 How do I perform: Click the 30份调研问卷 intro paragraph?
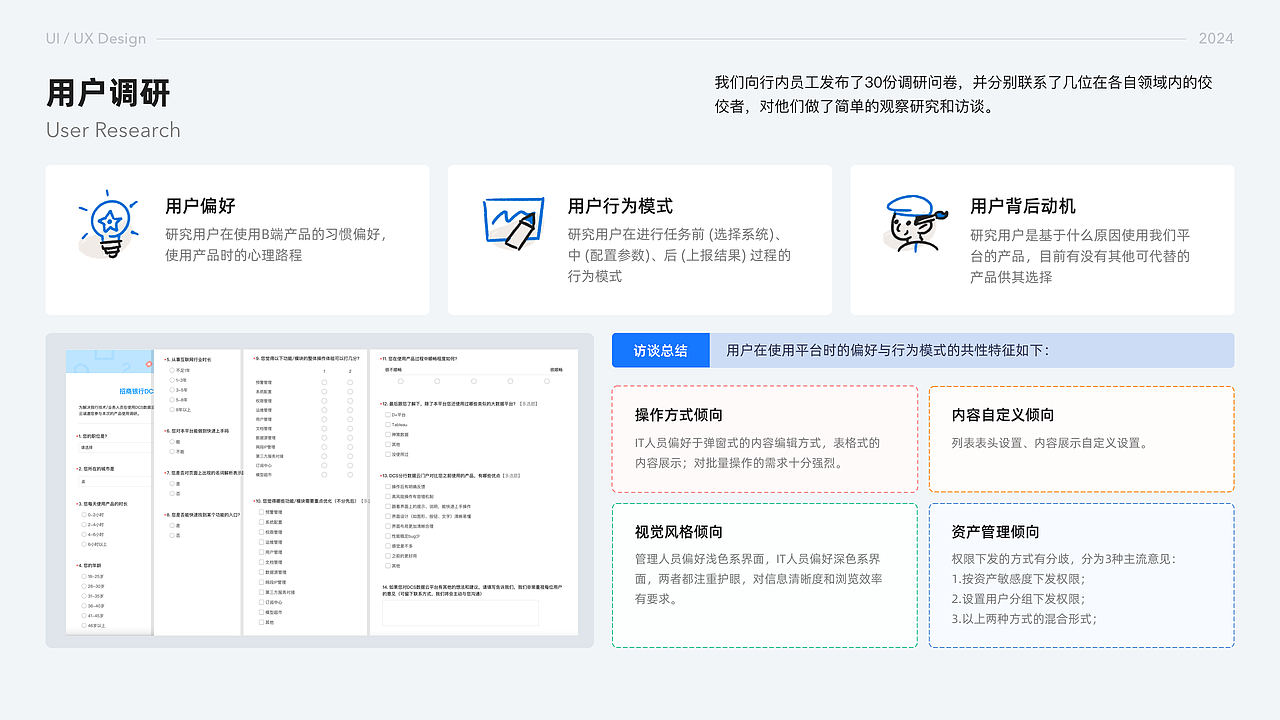tap(963, 94)
